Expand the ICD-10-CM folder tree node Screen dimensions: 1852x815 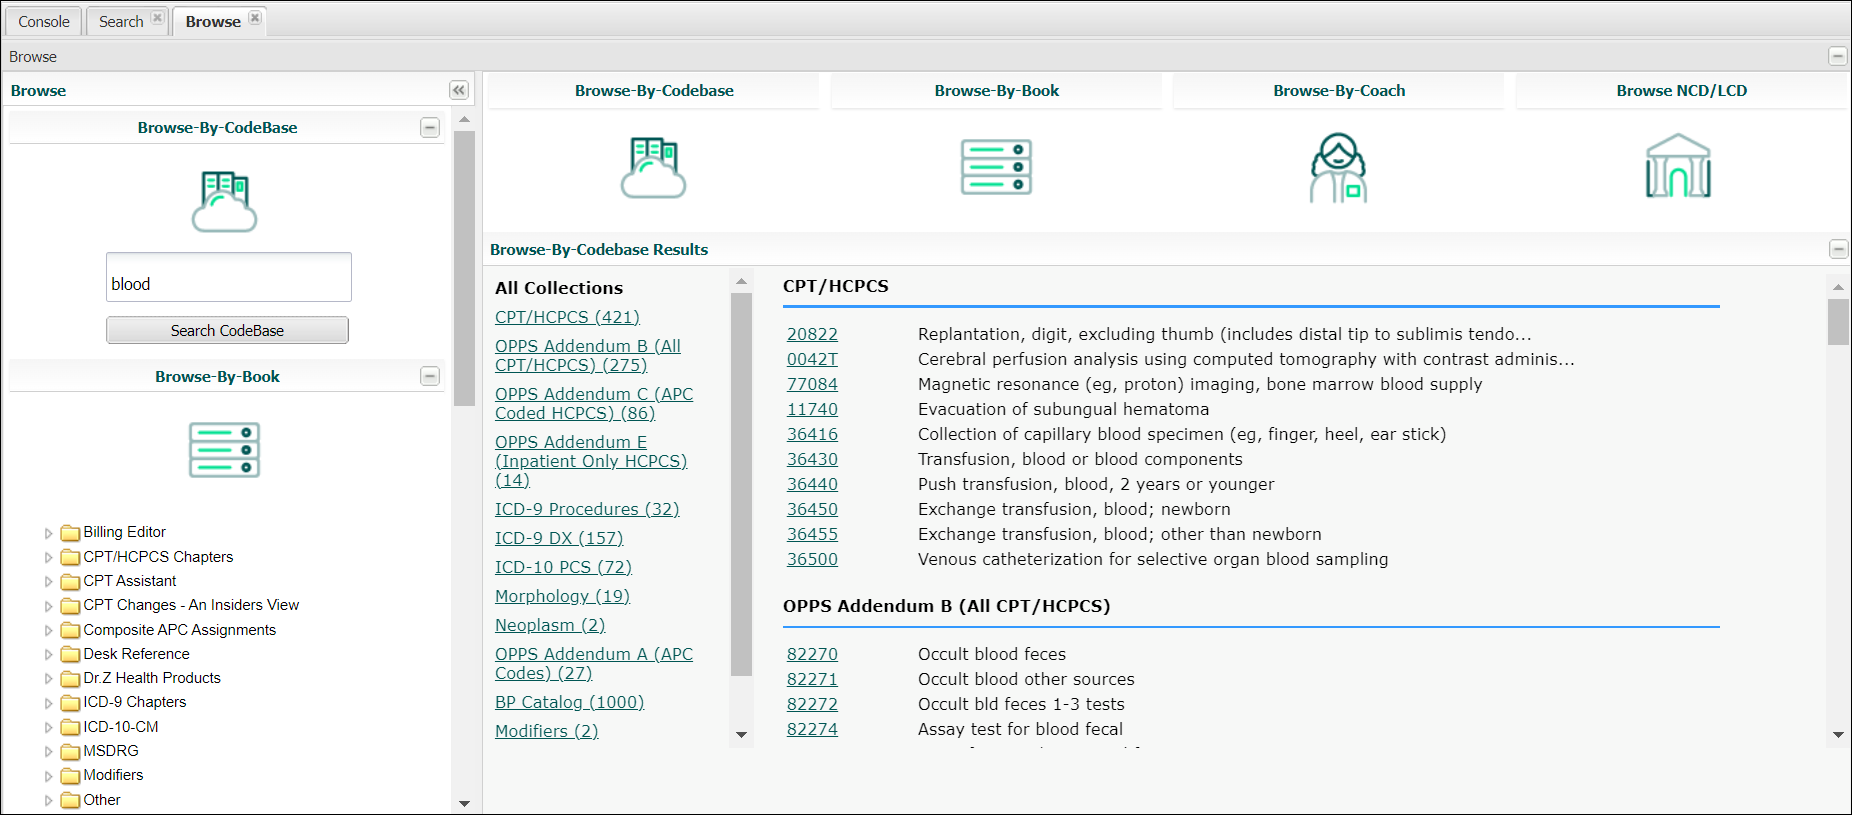[x=48, y=728]
